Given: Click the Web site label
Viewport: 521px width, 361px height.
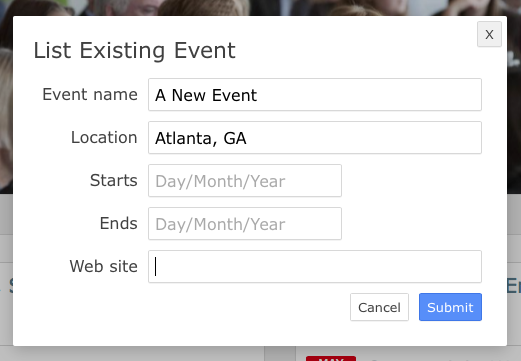Looking at the screenshot, I should pyautogui.click(x=103, y=266).
